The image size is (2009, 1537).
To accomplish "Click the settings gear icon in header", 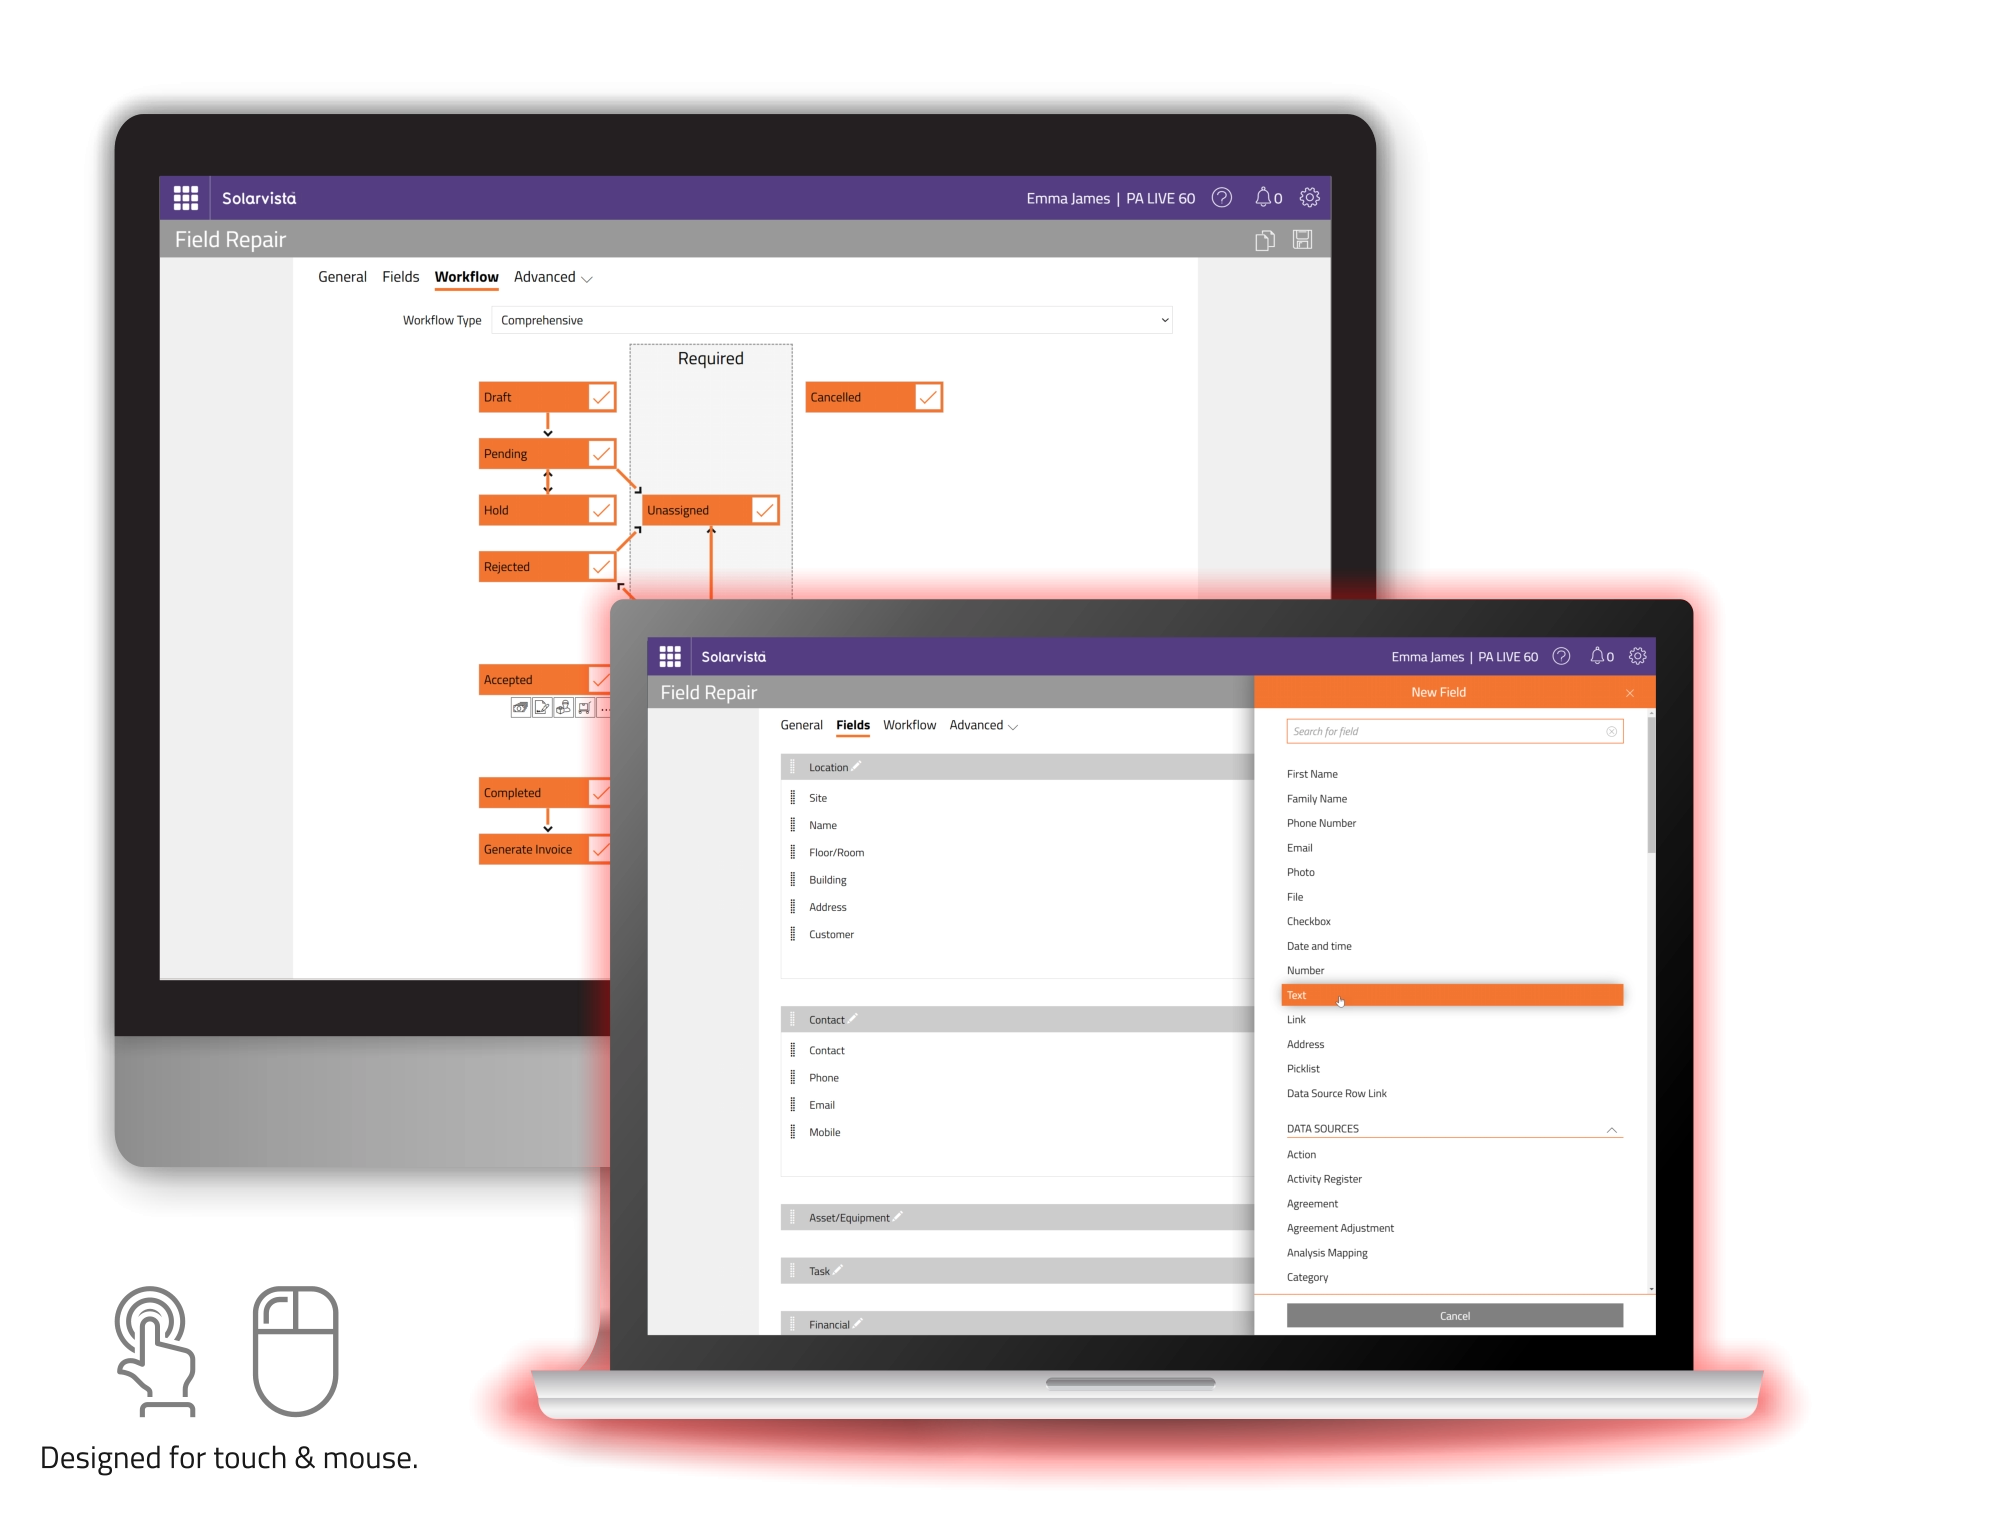I will pyautogui.click(x=1641, y=654).
